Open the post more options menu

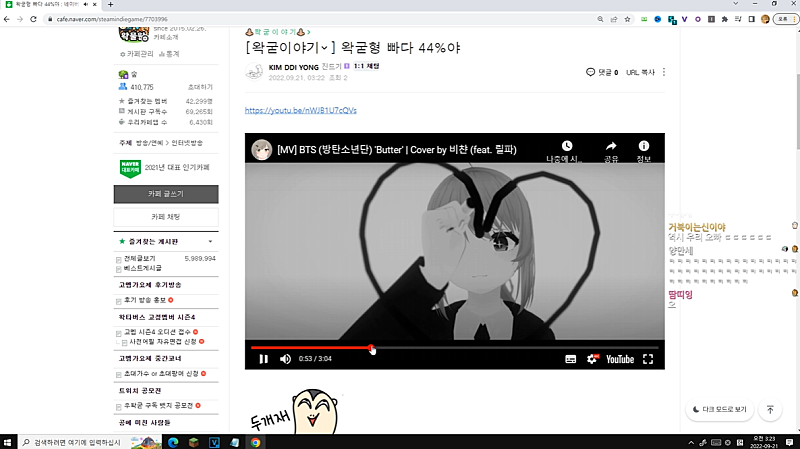click(664, 72)
